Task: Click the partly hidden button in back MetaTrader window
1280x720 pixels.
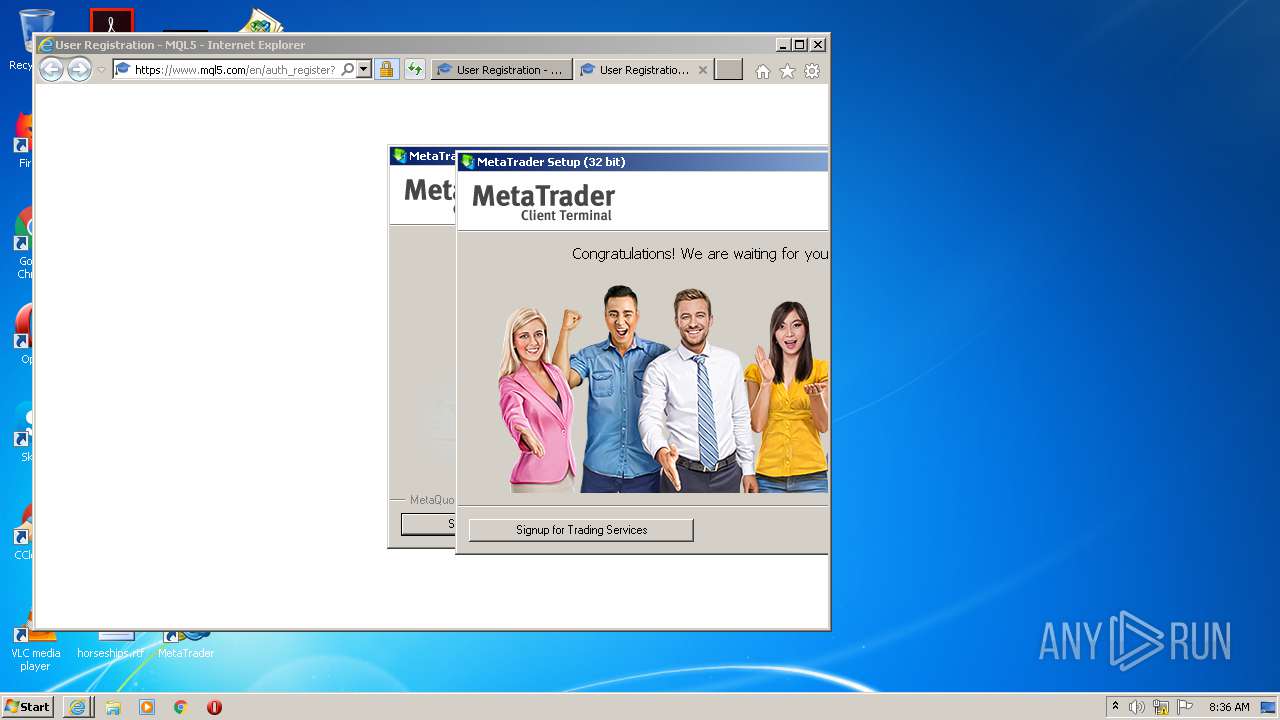Action: 428,524
